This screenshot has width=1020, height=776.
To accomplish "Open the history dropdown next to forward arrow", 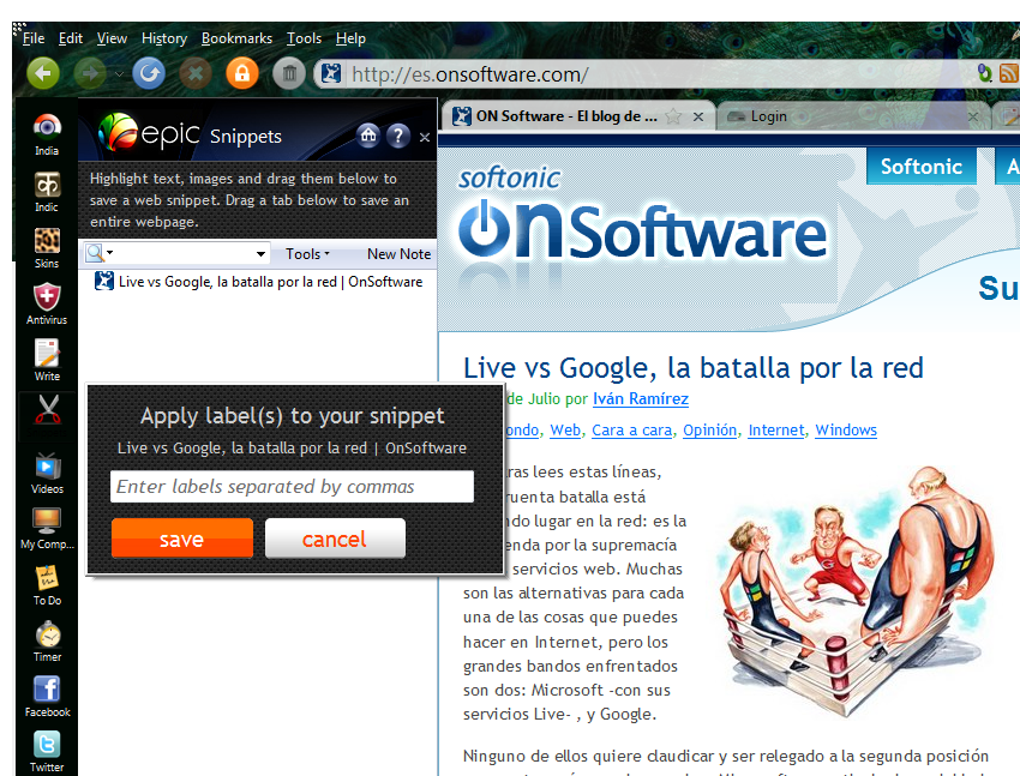I will coord(119,74).
